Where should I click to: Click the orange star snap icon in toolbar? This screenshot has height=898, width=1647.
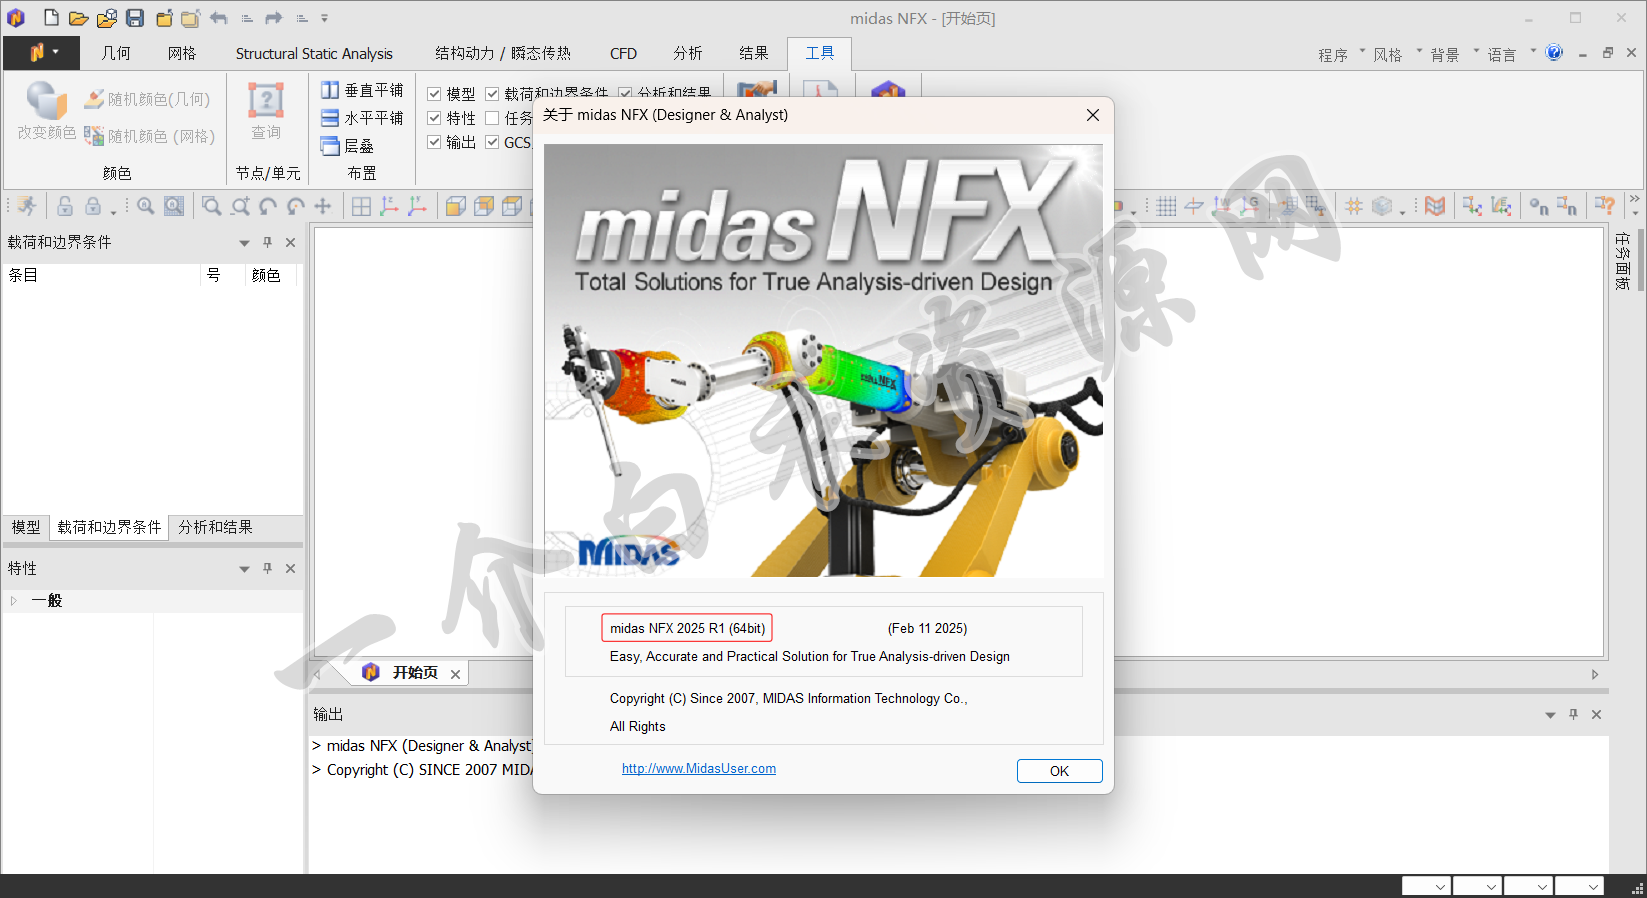pyautogui.click(x=1354, y=206)
